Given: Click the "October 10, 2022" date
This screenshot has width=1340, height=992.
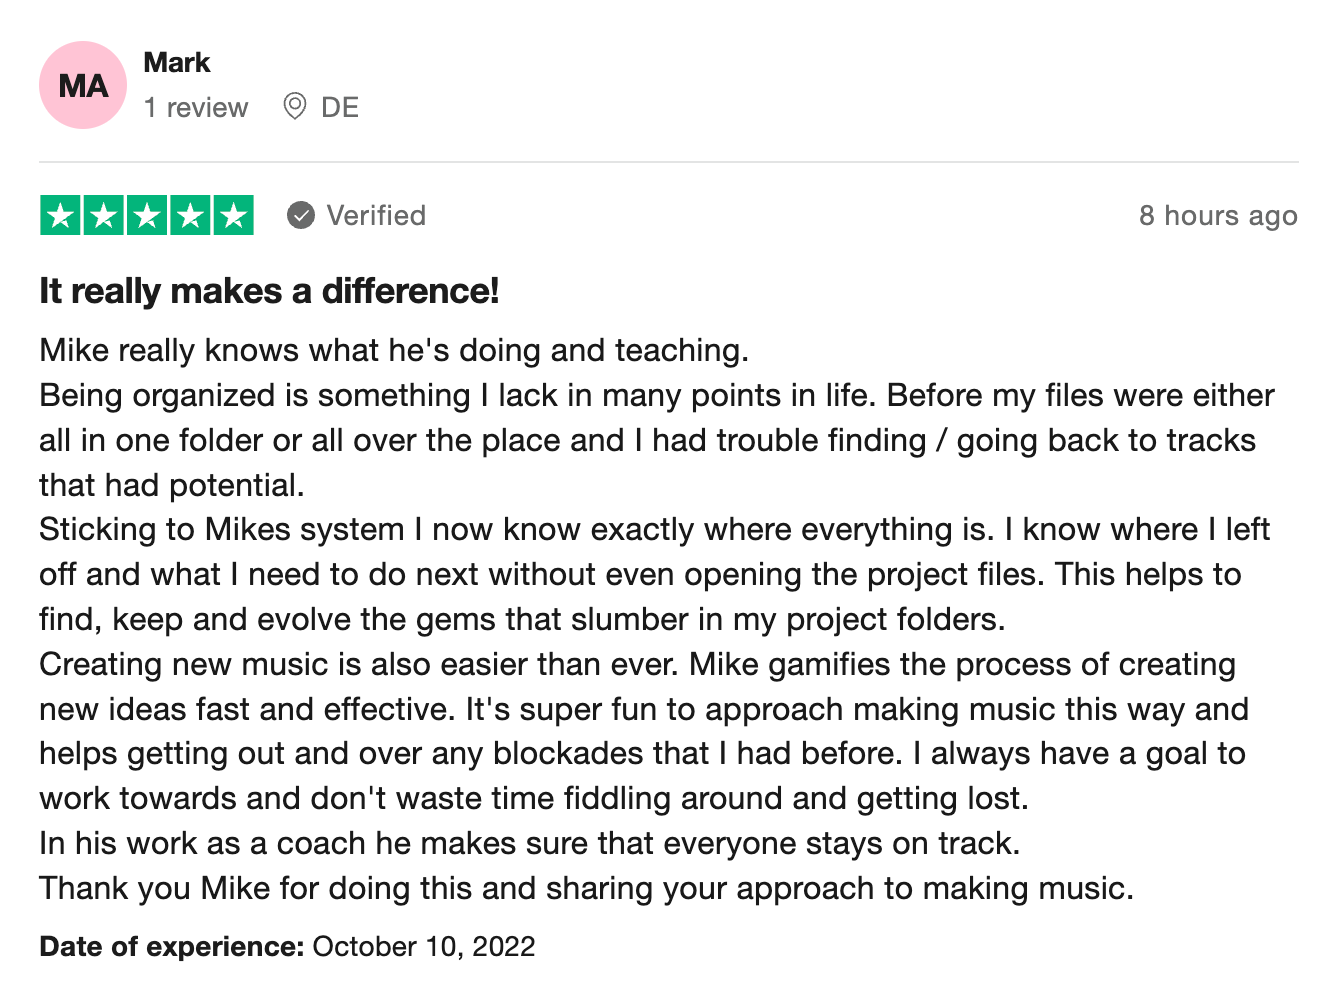Looking at the screenshot, I should (424, 946).
